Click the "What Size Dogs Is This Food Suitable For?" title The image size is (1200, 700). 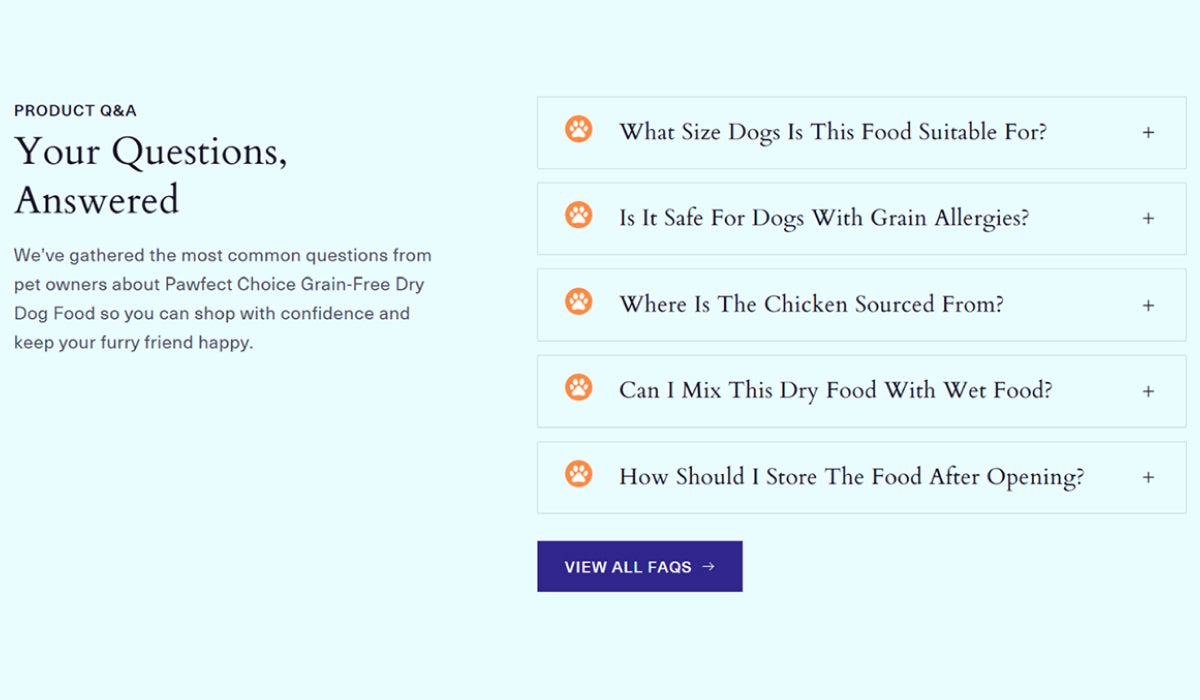tap(832, 132)
